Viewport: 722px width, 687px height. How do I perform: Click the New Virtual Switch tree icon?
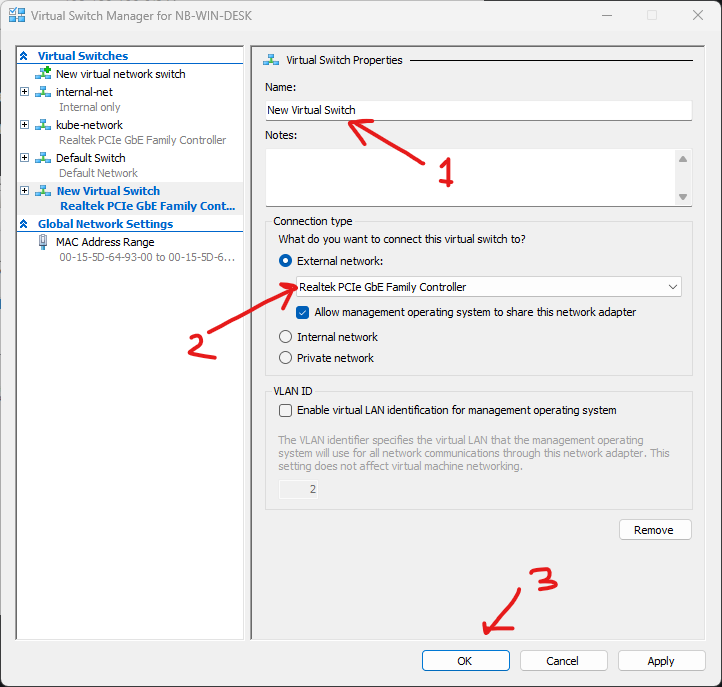(43, 191)
